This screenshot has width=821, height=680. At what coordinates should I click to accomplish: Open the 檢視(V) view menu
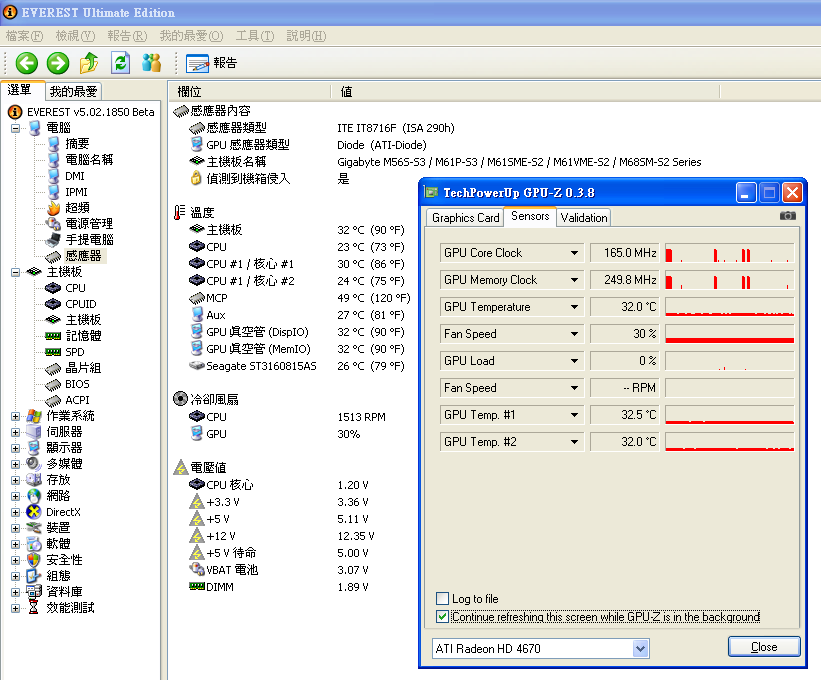(75, 36)
